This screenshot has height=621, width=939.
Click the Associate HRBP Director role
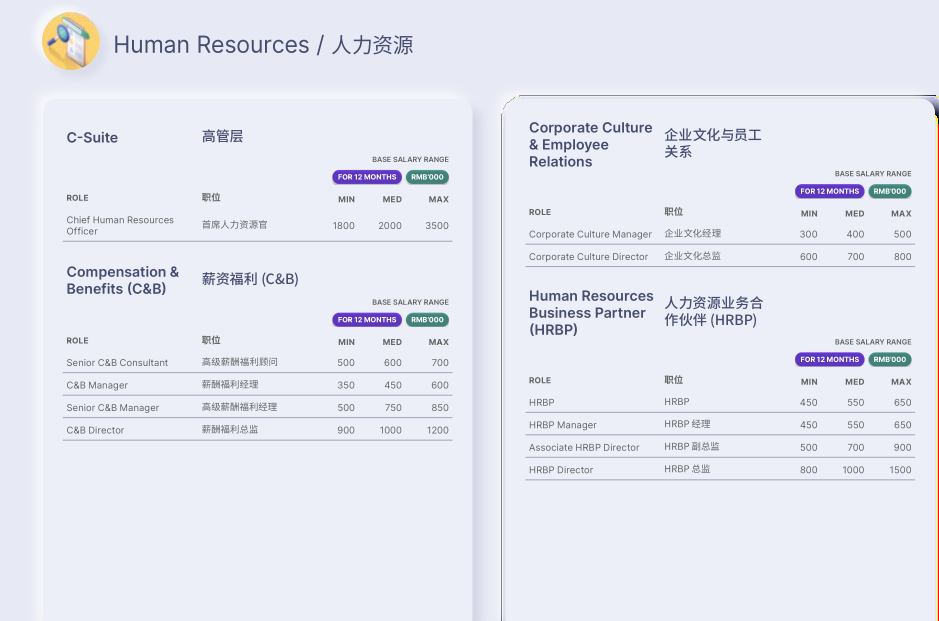click(x=584, y=448)
